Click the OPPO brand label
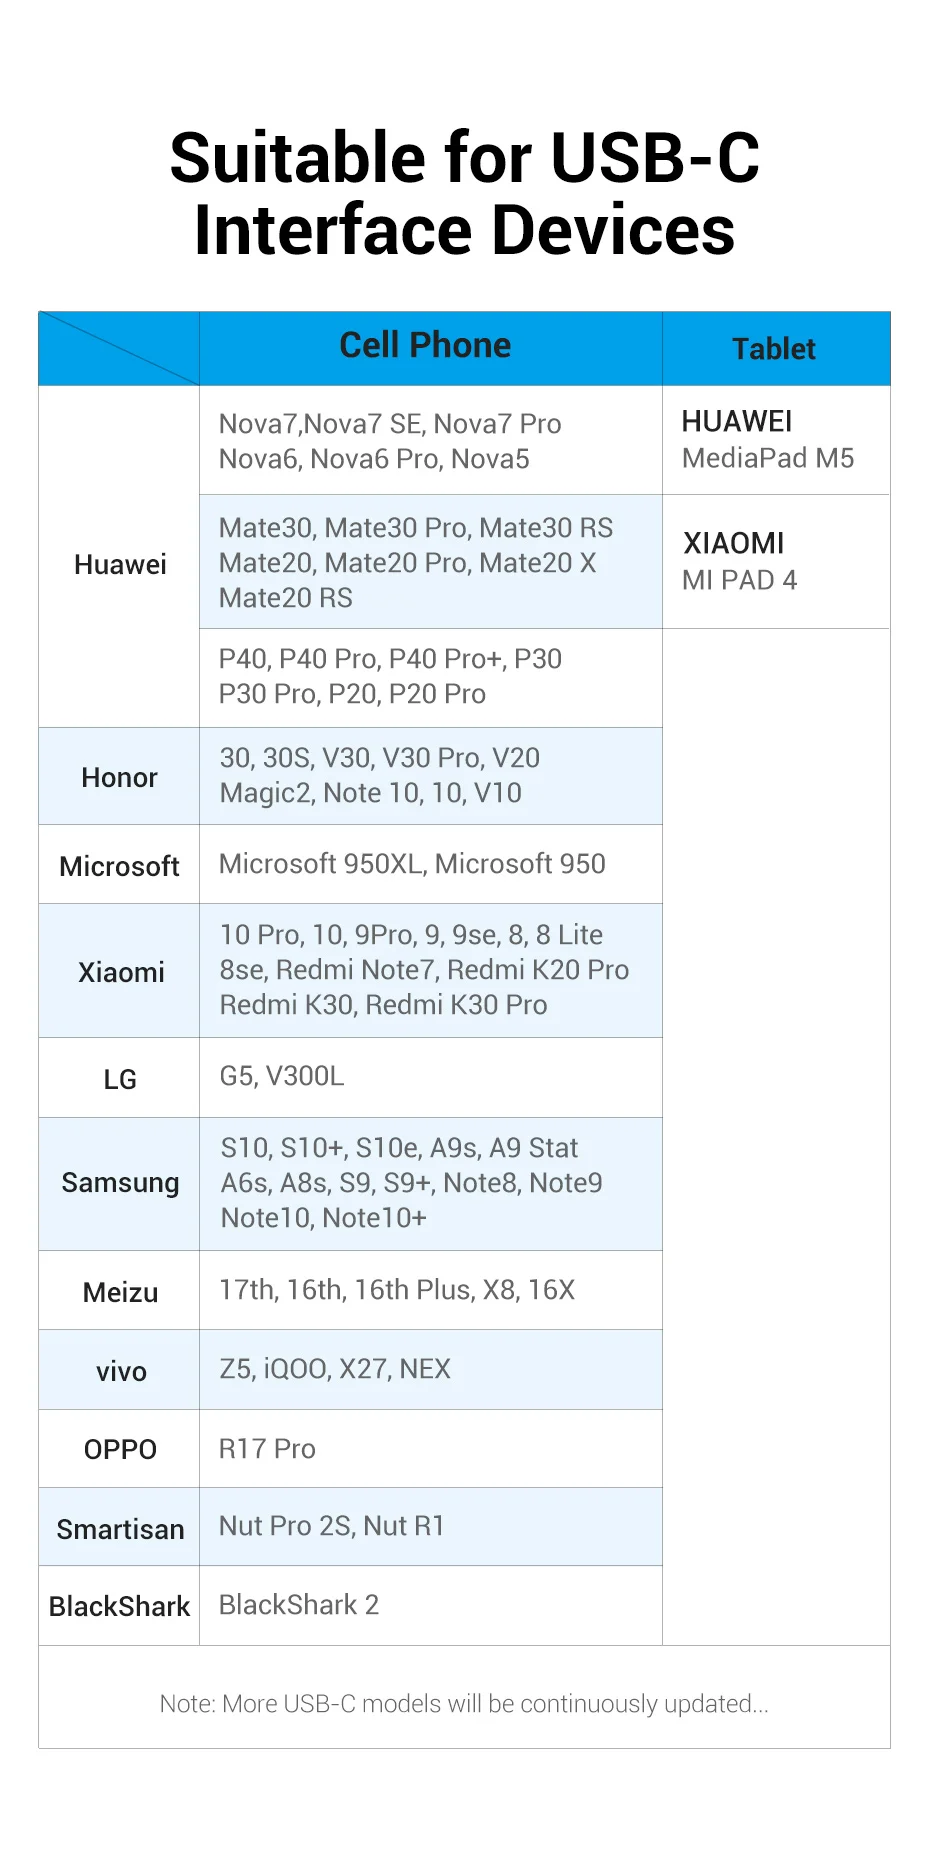 [120, 1450]
